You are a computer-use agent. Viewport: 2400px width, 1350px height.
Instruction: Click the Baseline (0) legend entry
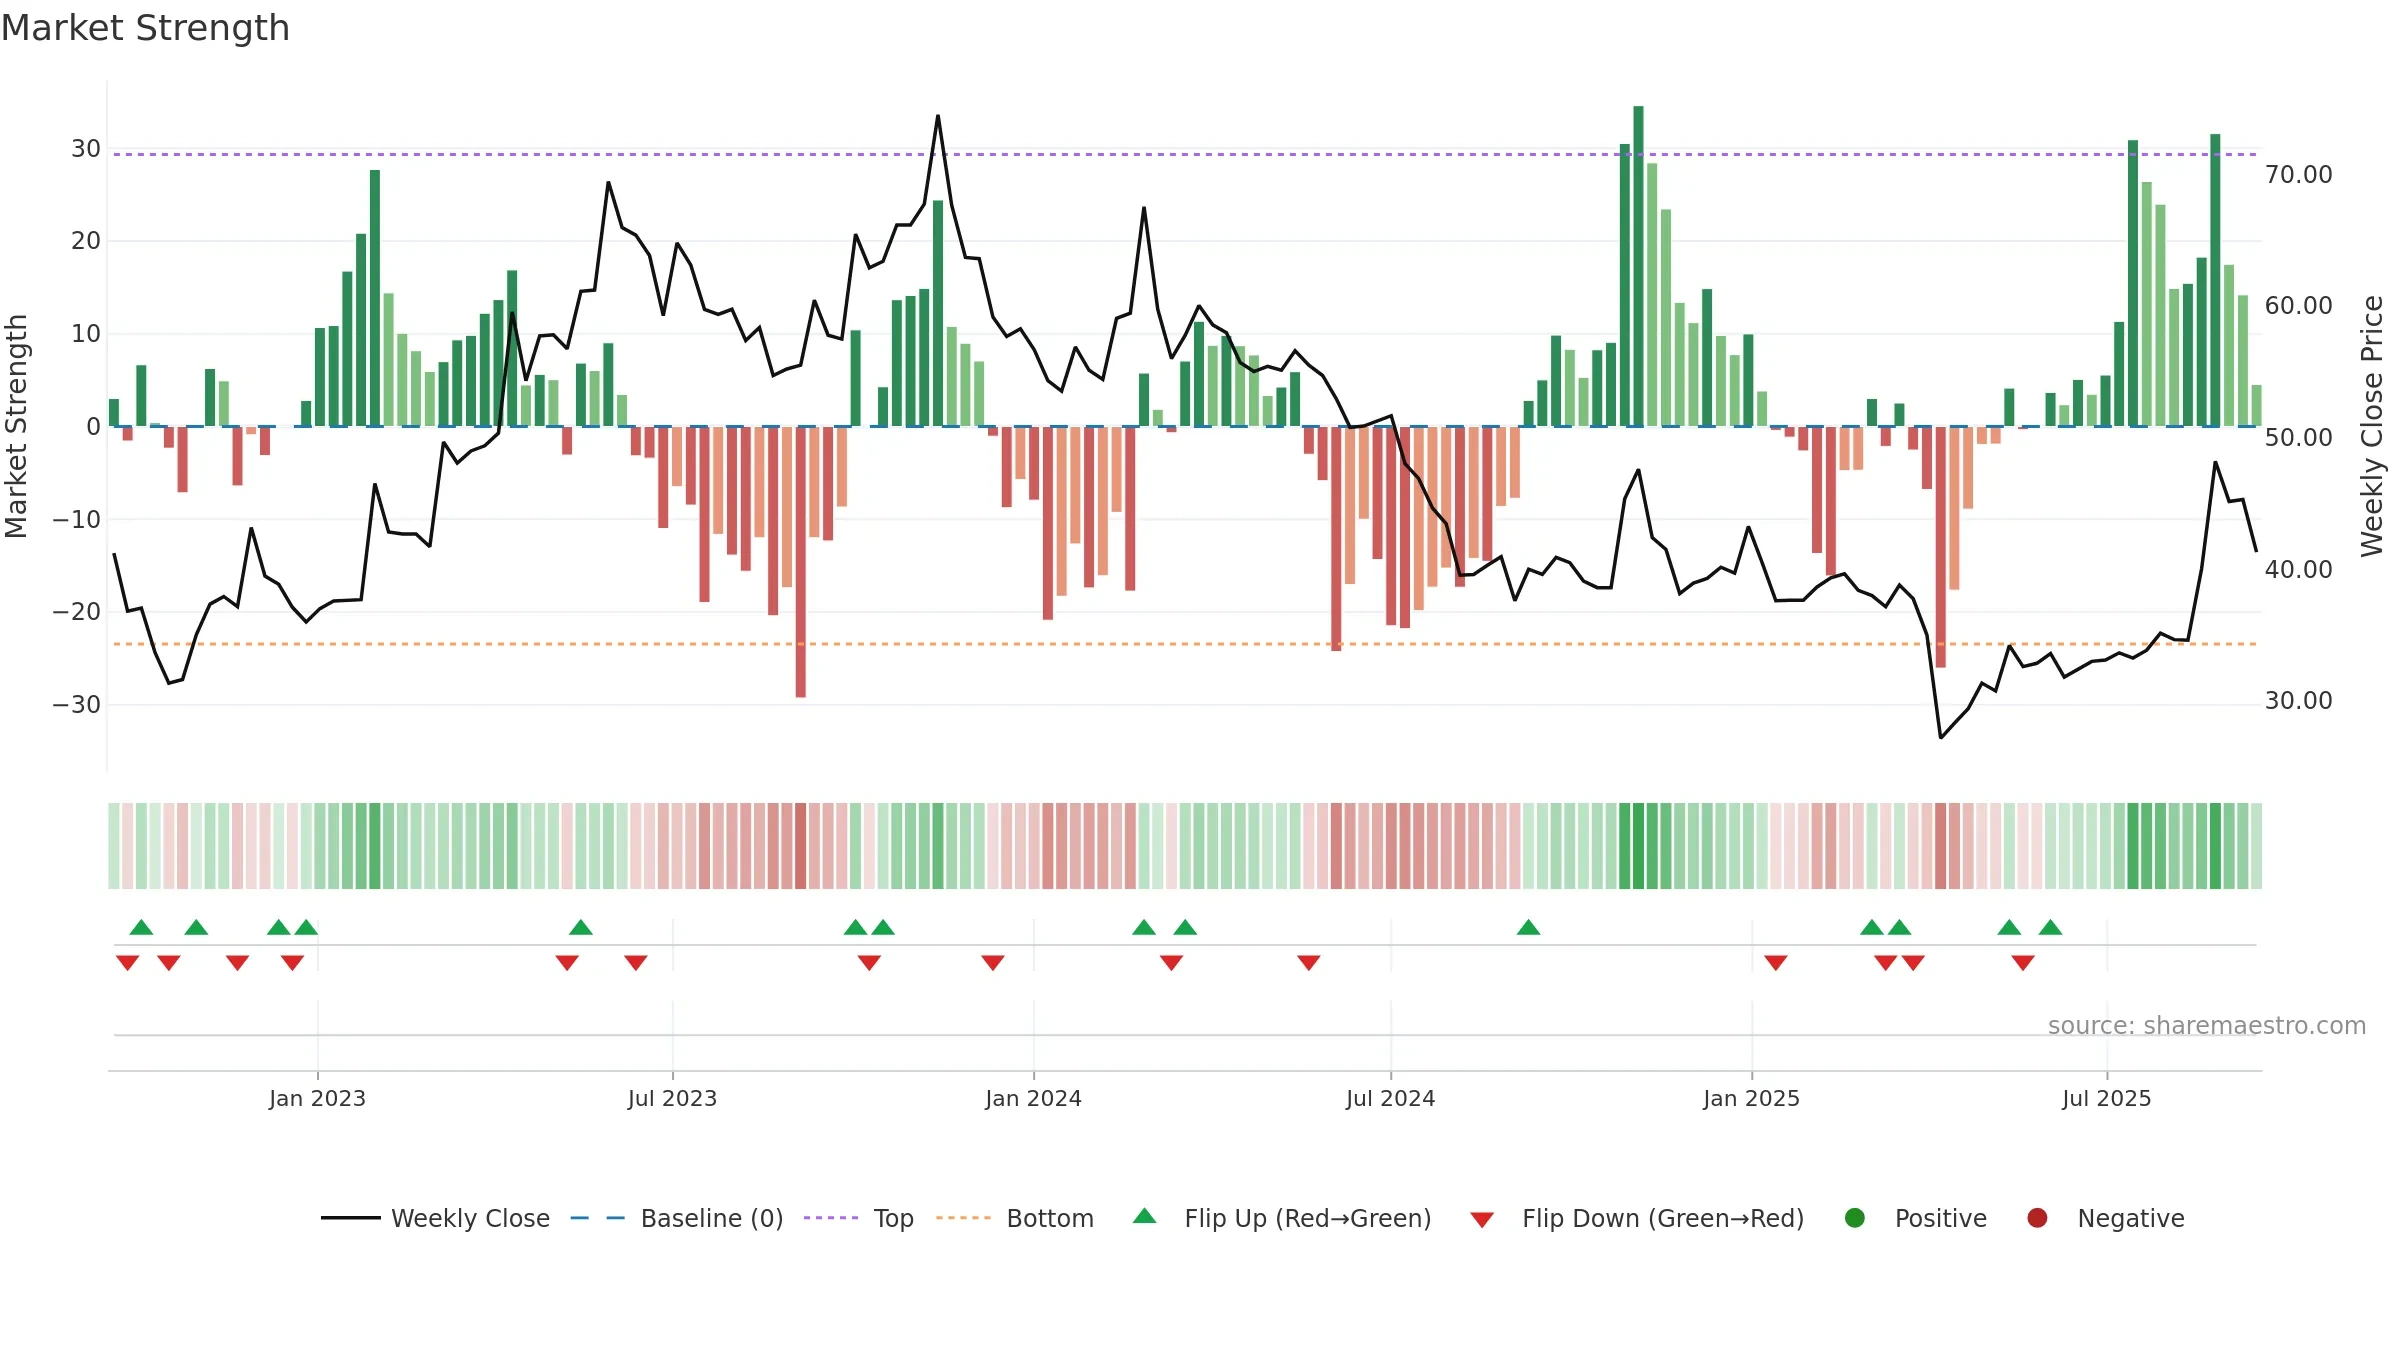677,1218
